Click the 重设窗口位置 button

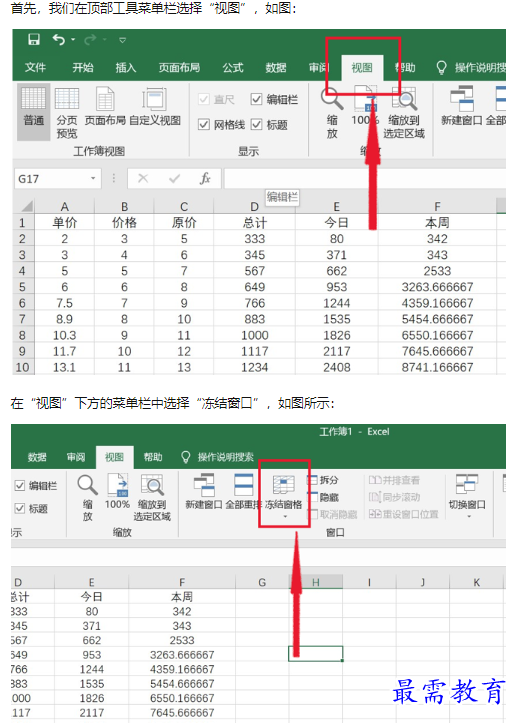tap(403, 514)
